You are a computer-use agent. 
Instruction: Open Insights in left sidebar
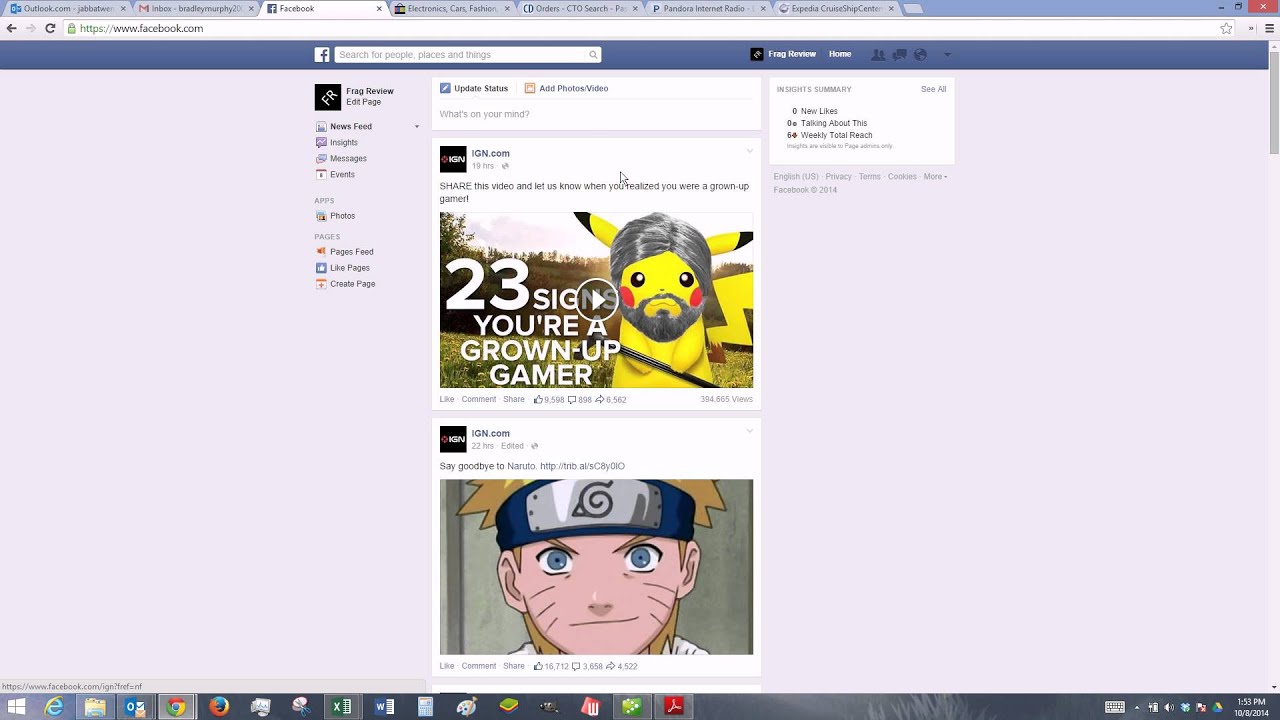tap(344, 143)
